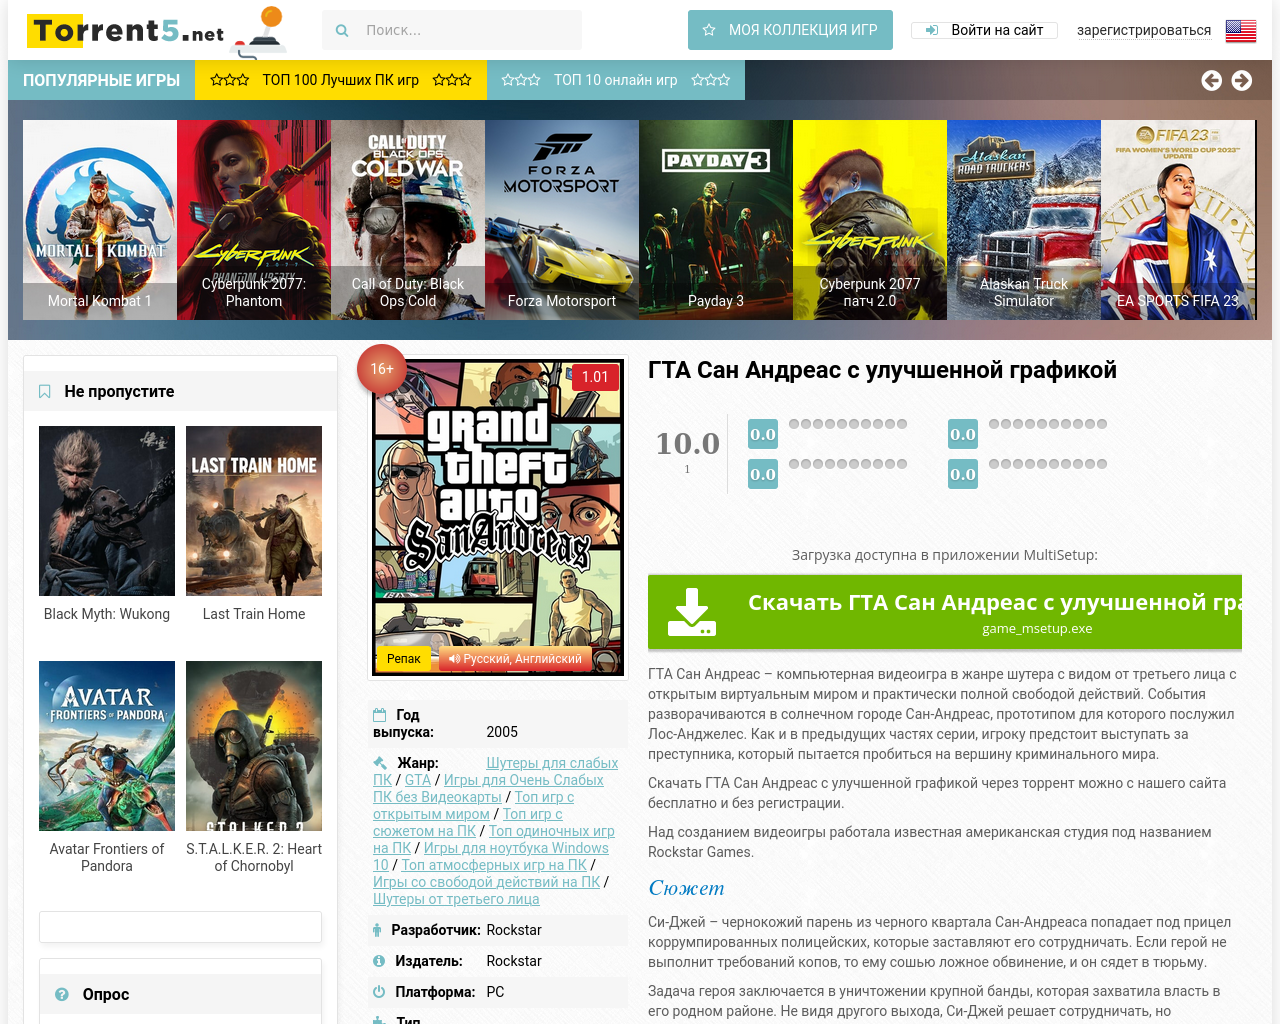Click the Репак label on the cover

click(x=404, y=659)
